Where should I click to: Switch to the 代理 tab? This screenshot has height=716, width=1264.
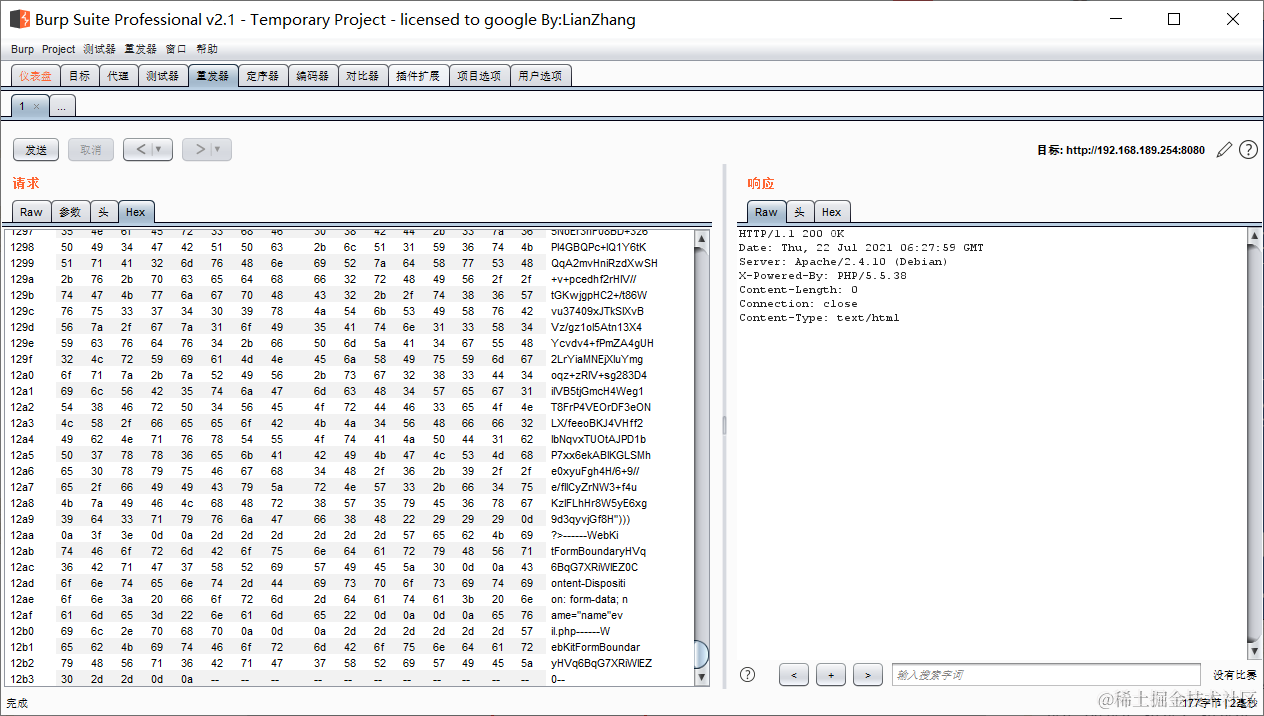coord(118,76)
